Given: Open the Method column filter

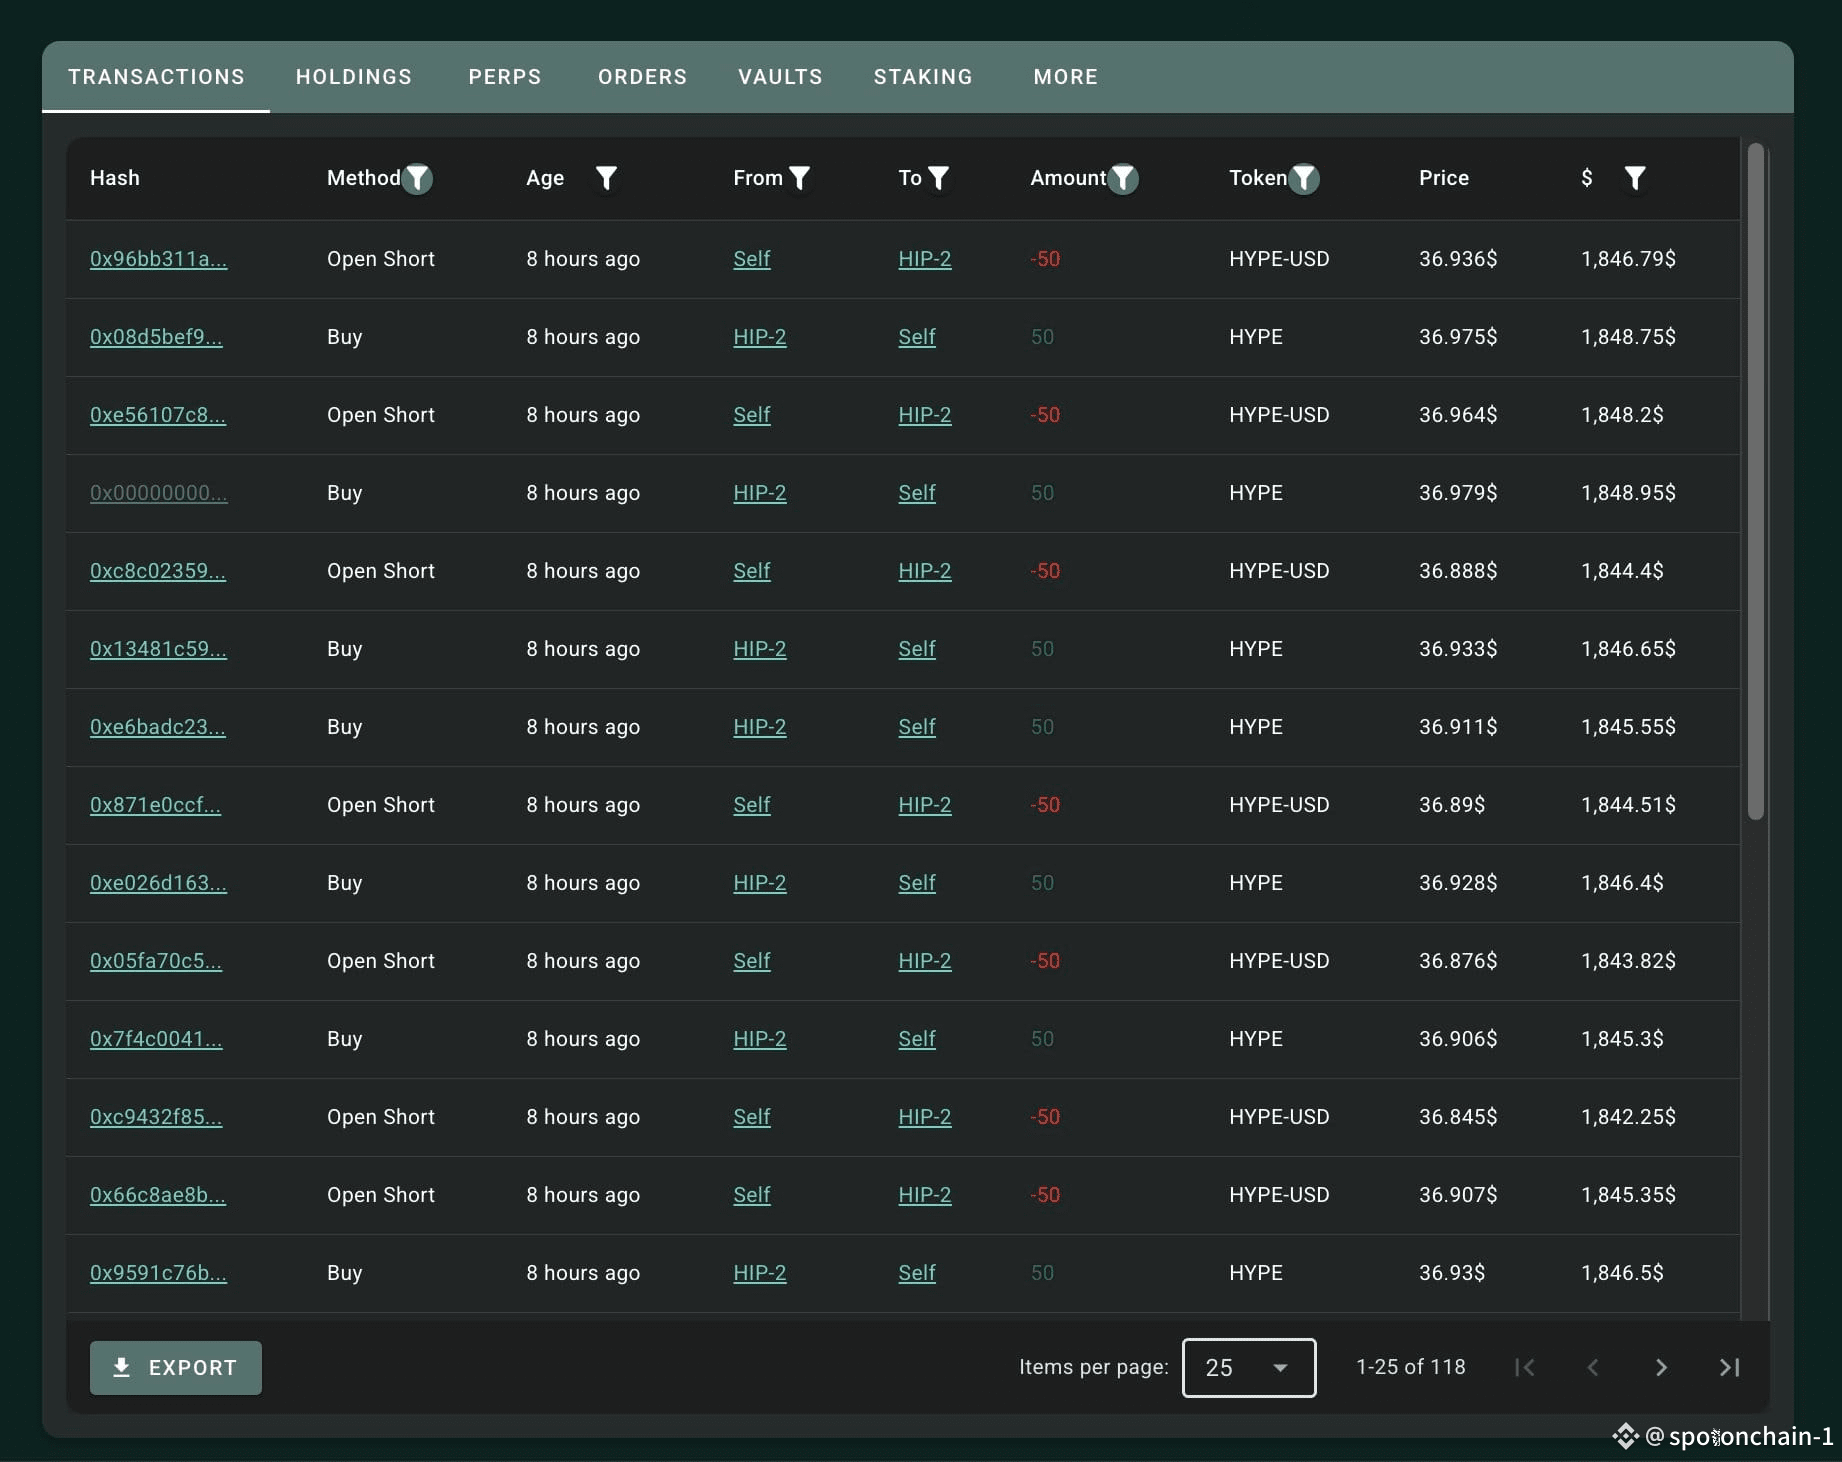Looking at the screenshot, I should click(417, 178).
